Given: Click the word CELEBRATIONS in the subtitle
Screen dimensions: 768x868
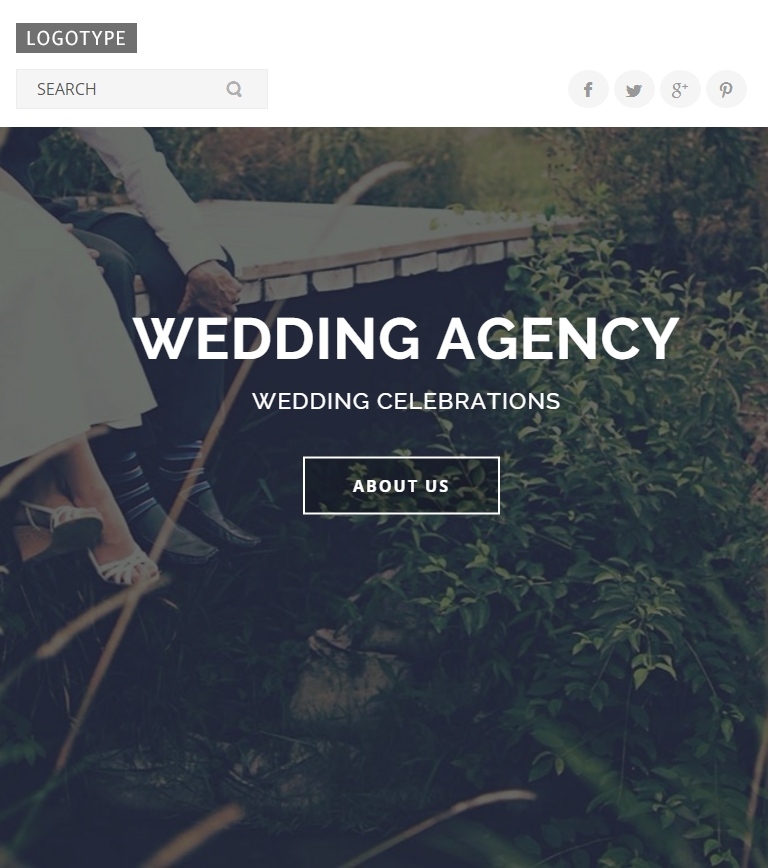Looking at the screenshot, I should coord(468,401).
